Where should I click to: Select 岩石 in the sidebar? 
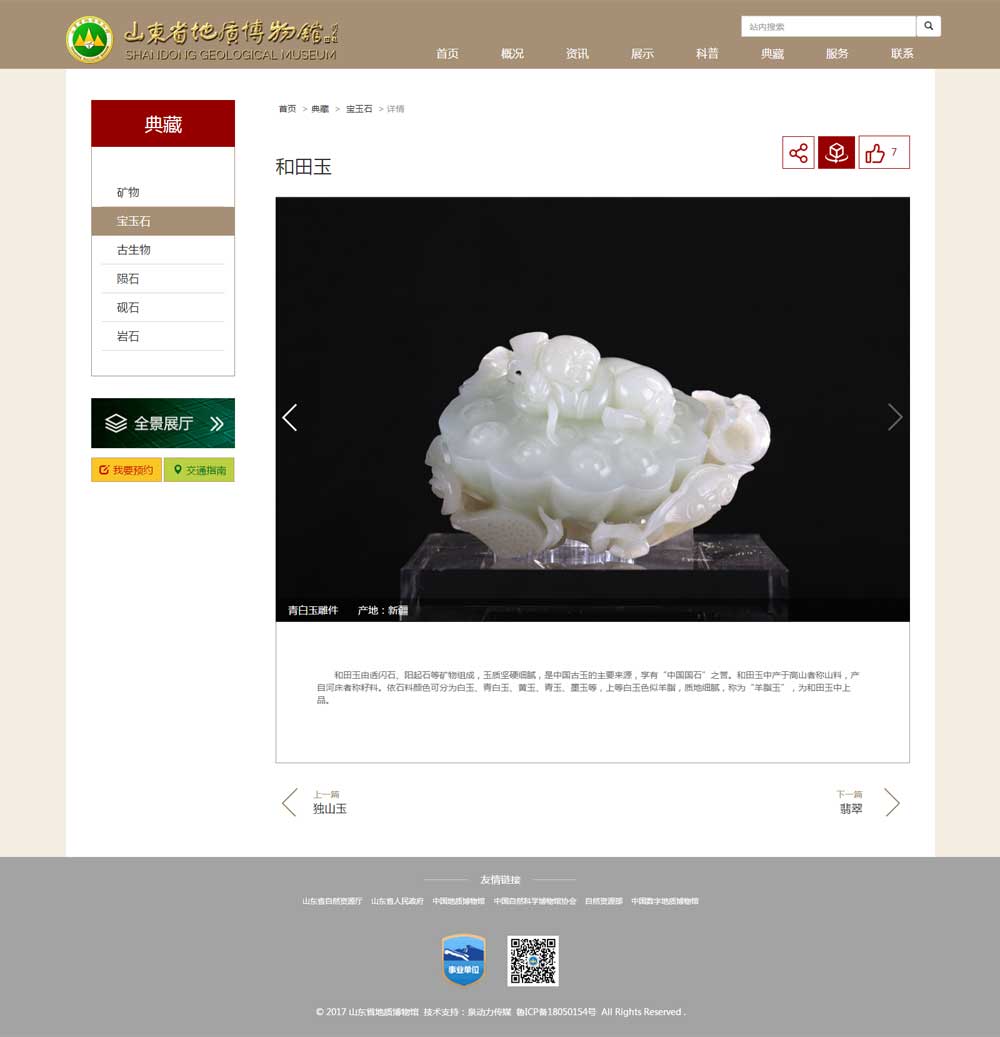point(163,336)
